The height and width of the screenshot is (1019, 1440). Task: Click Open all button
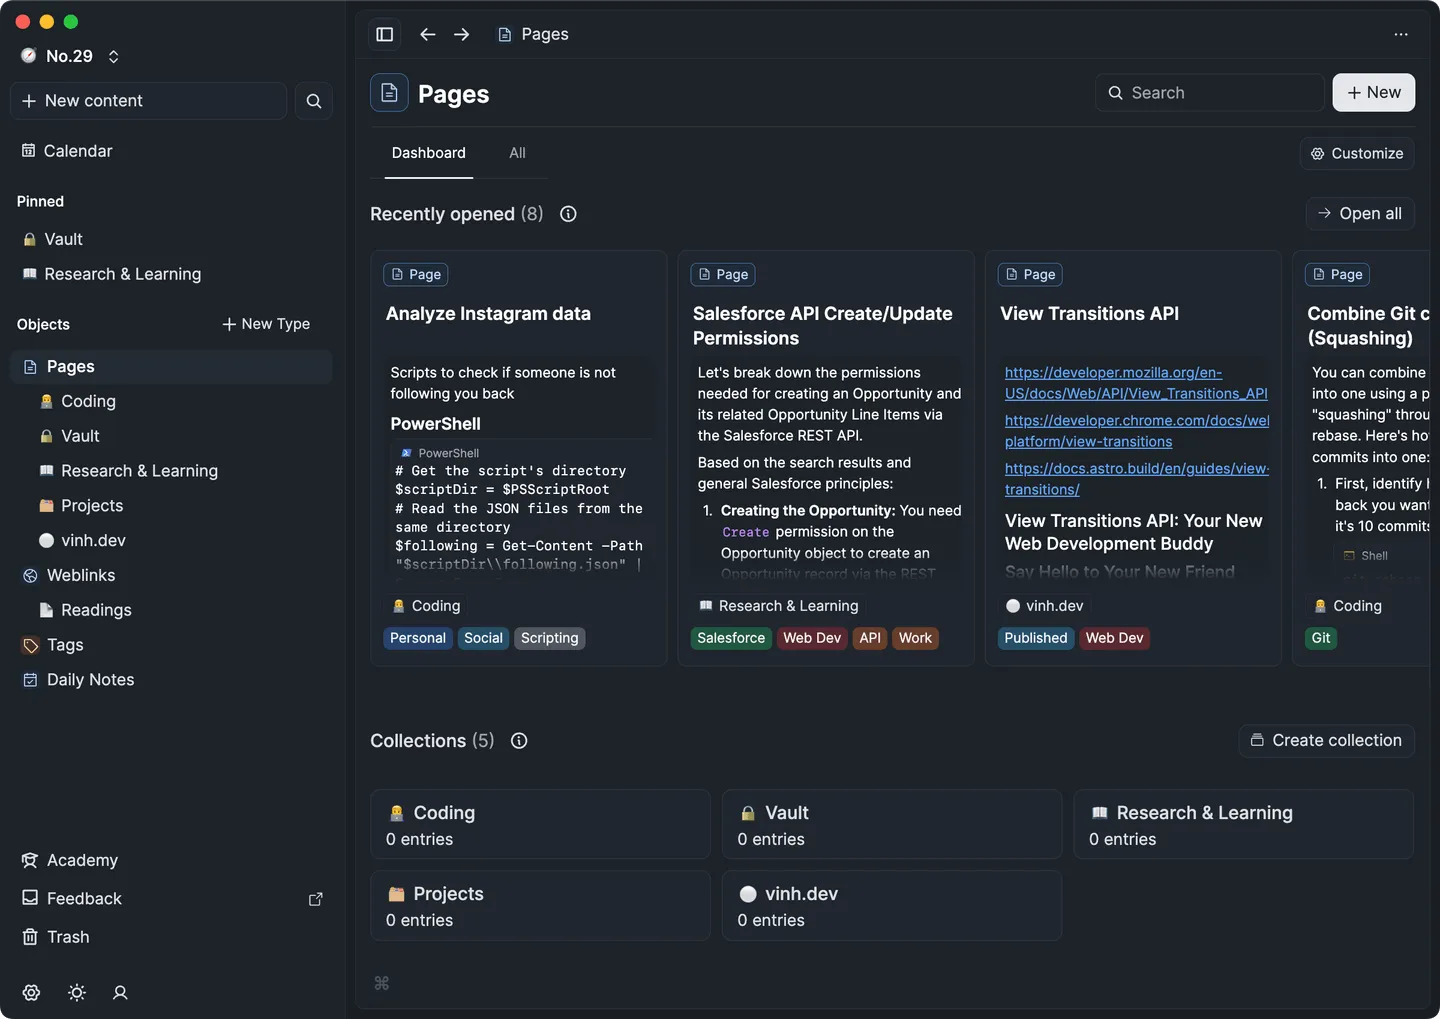coord(1360,214)
